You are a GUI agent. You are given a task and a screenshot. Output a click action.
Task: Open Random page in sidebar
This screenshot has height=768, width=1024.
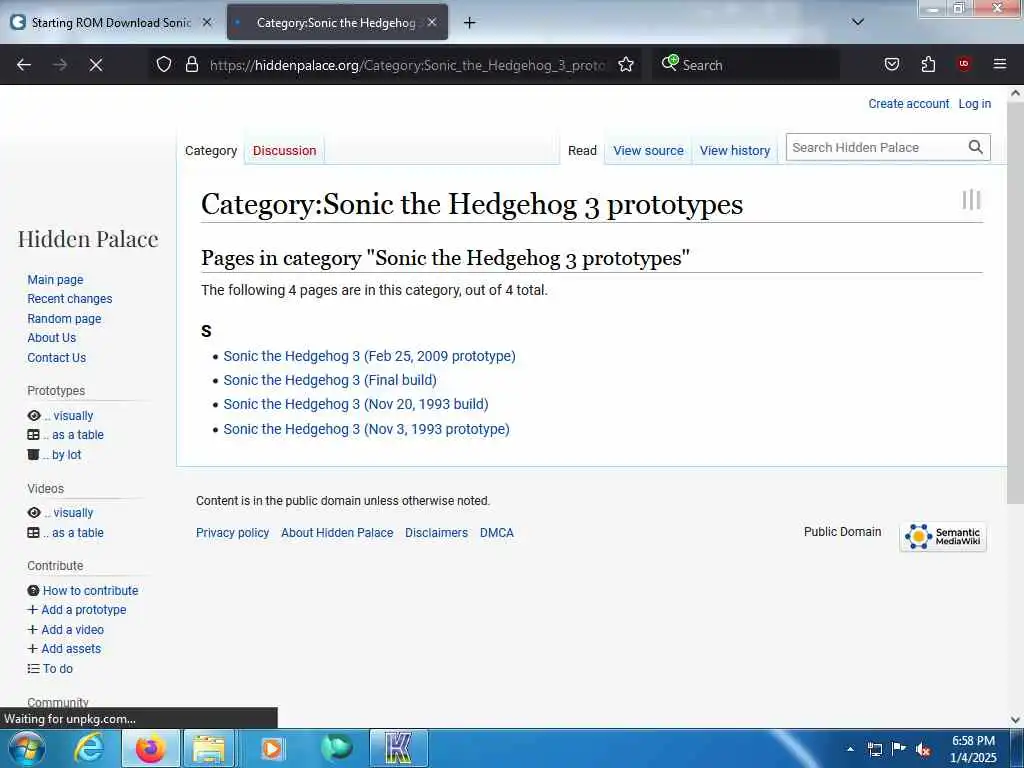point(64,319)
